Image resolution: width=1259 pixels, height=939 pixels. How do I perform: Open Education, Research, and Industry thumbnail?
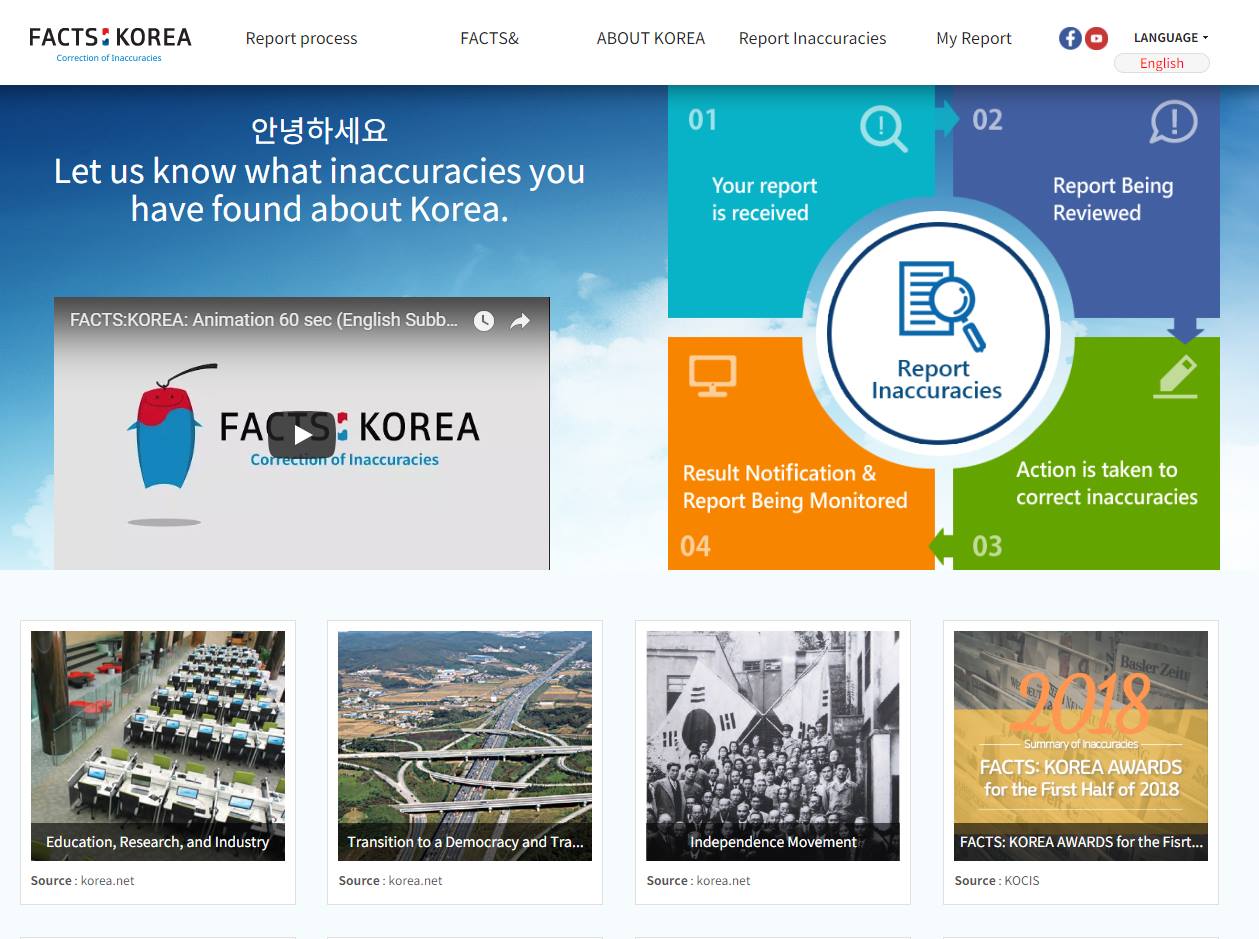[x=158, y=746]
